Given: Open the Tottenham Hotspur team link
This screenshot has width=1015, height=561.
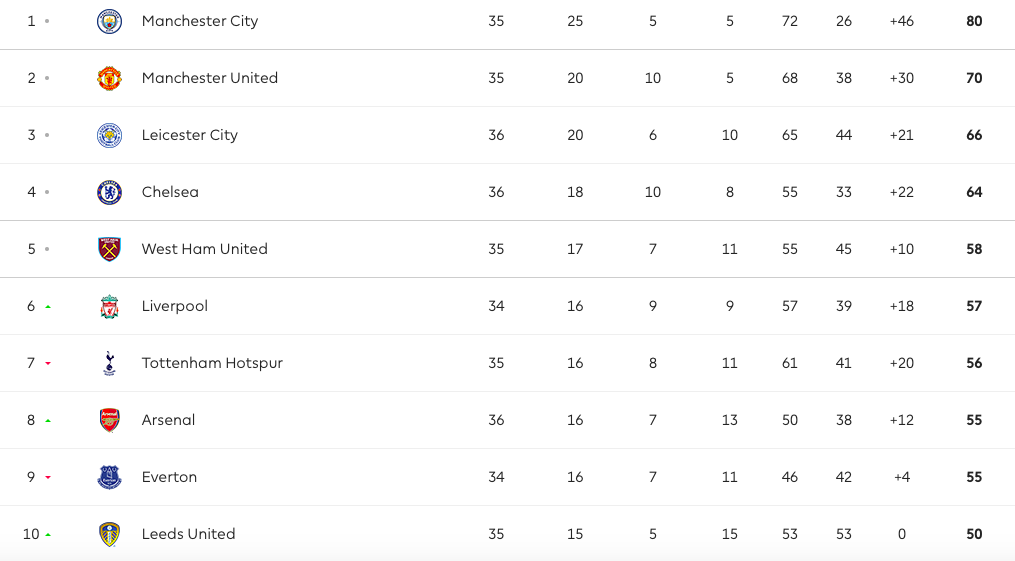Looking at the screenshot, I should tap(212, 363).
